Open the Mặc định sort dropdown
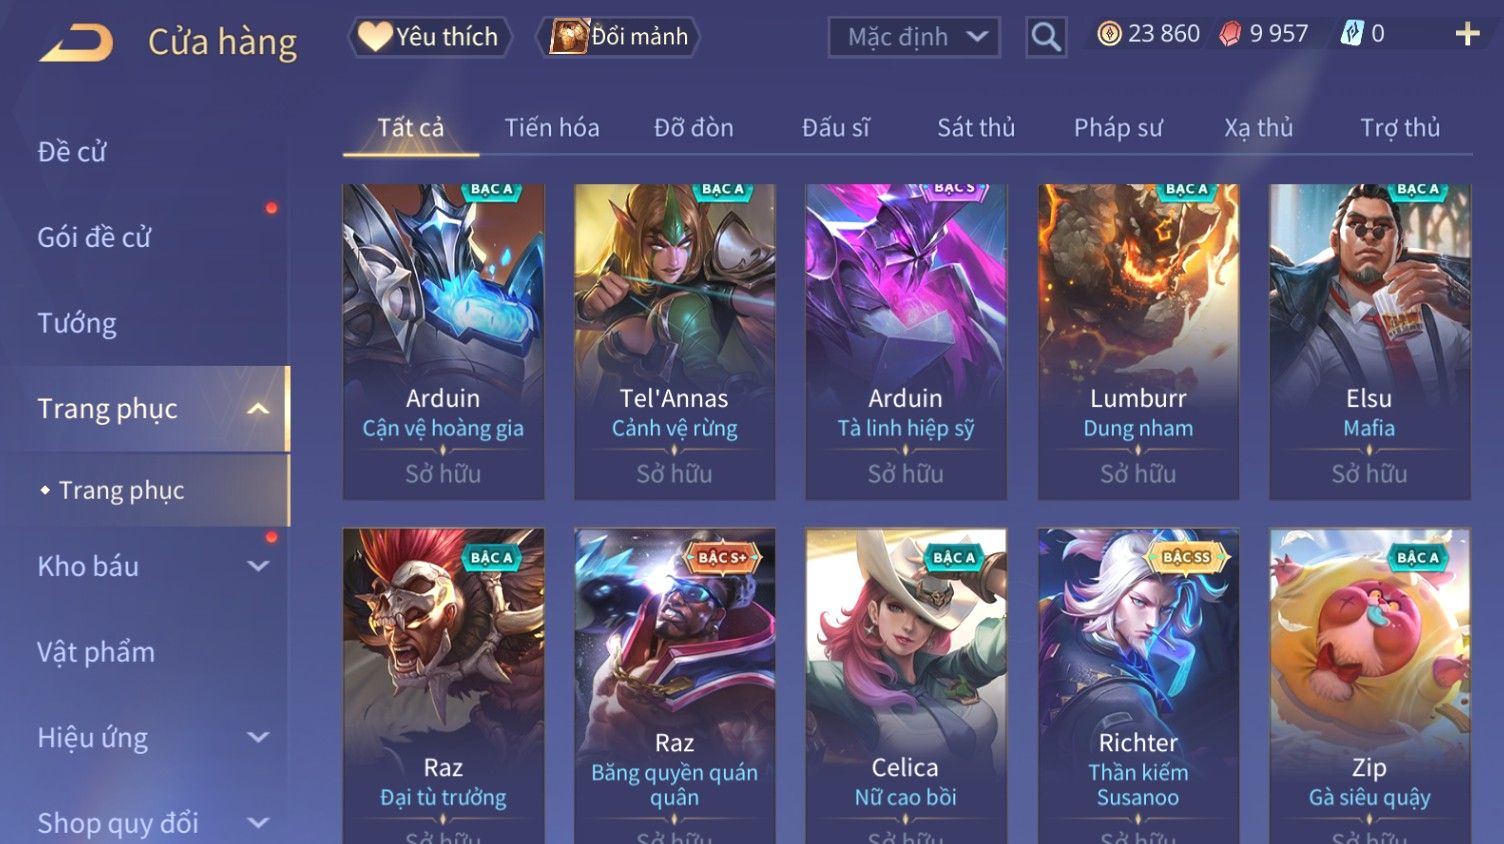The height and width of the screenshot is (844, 1504). (x=914, y=38)
